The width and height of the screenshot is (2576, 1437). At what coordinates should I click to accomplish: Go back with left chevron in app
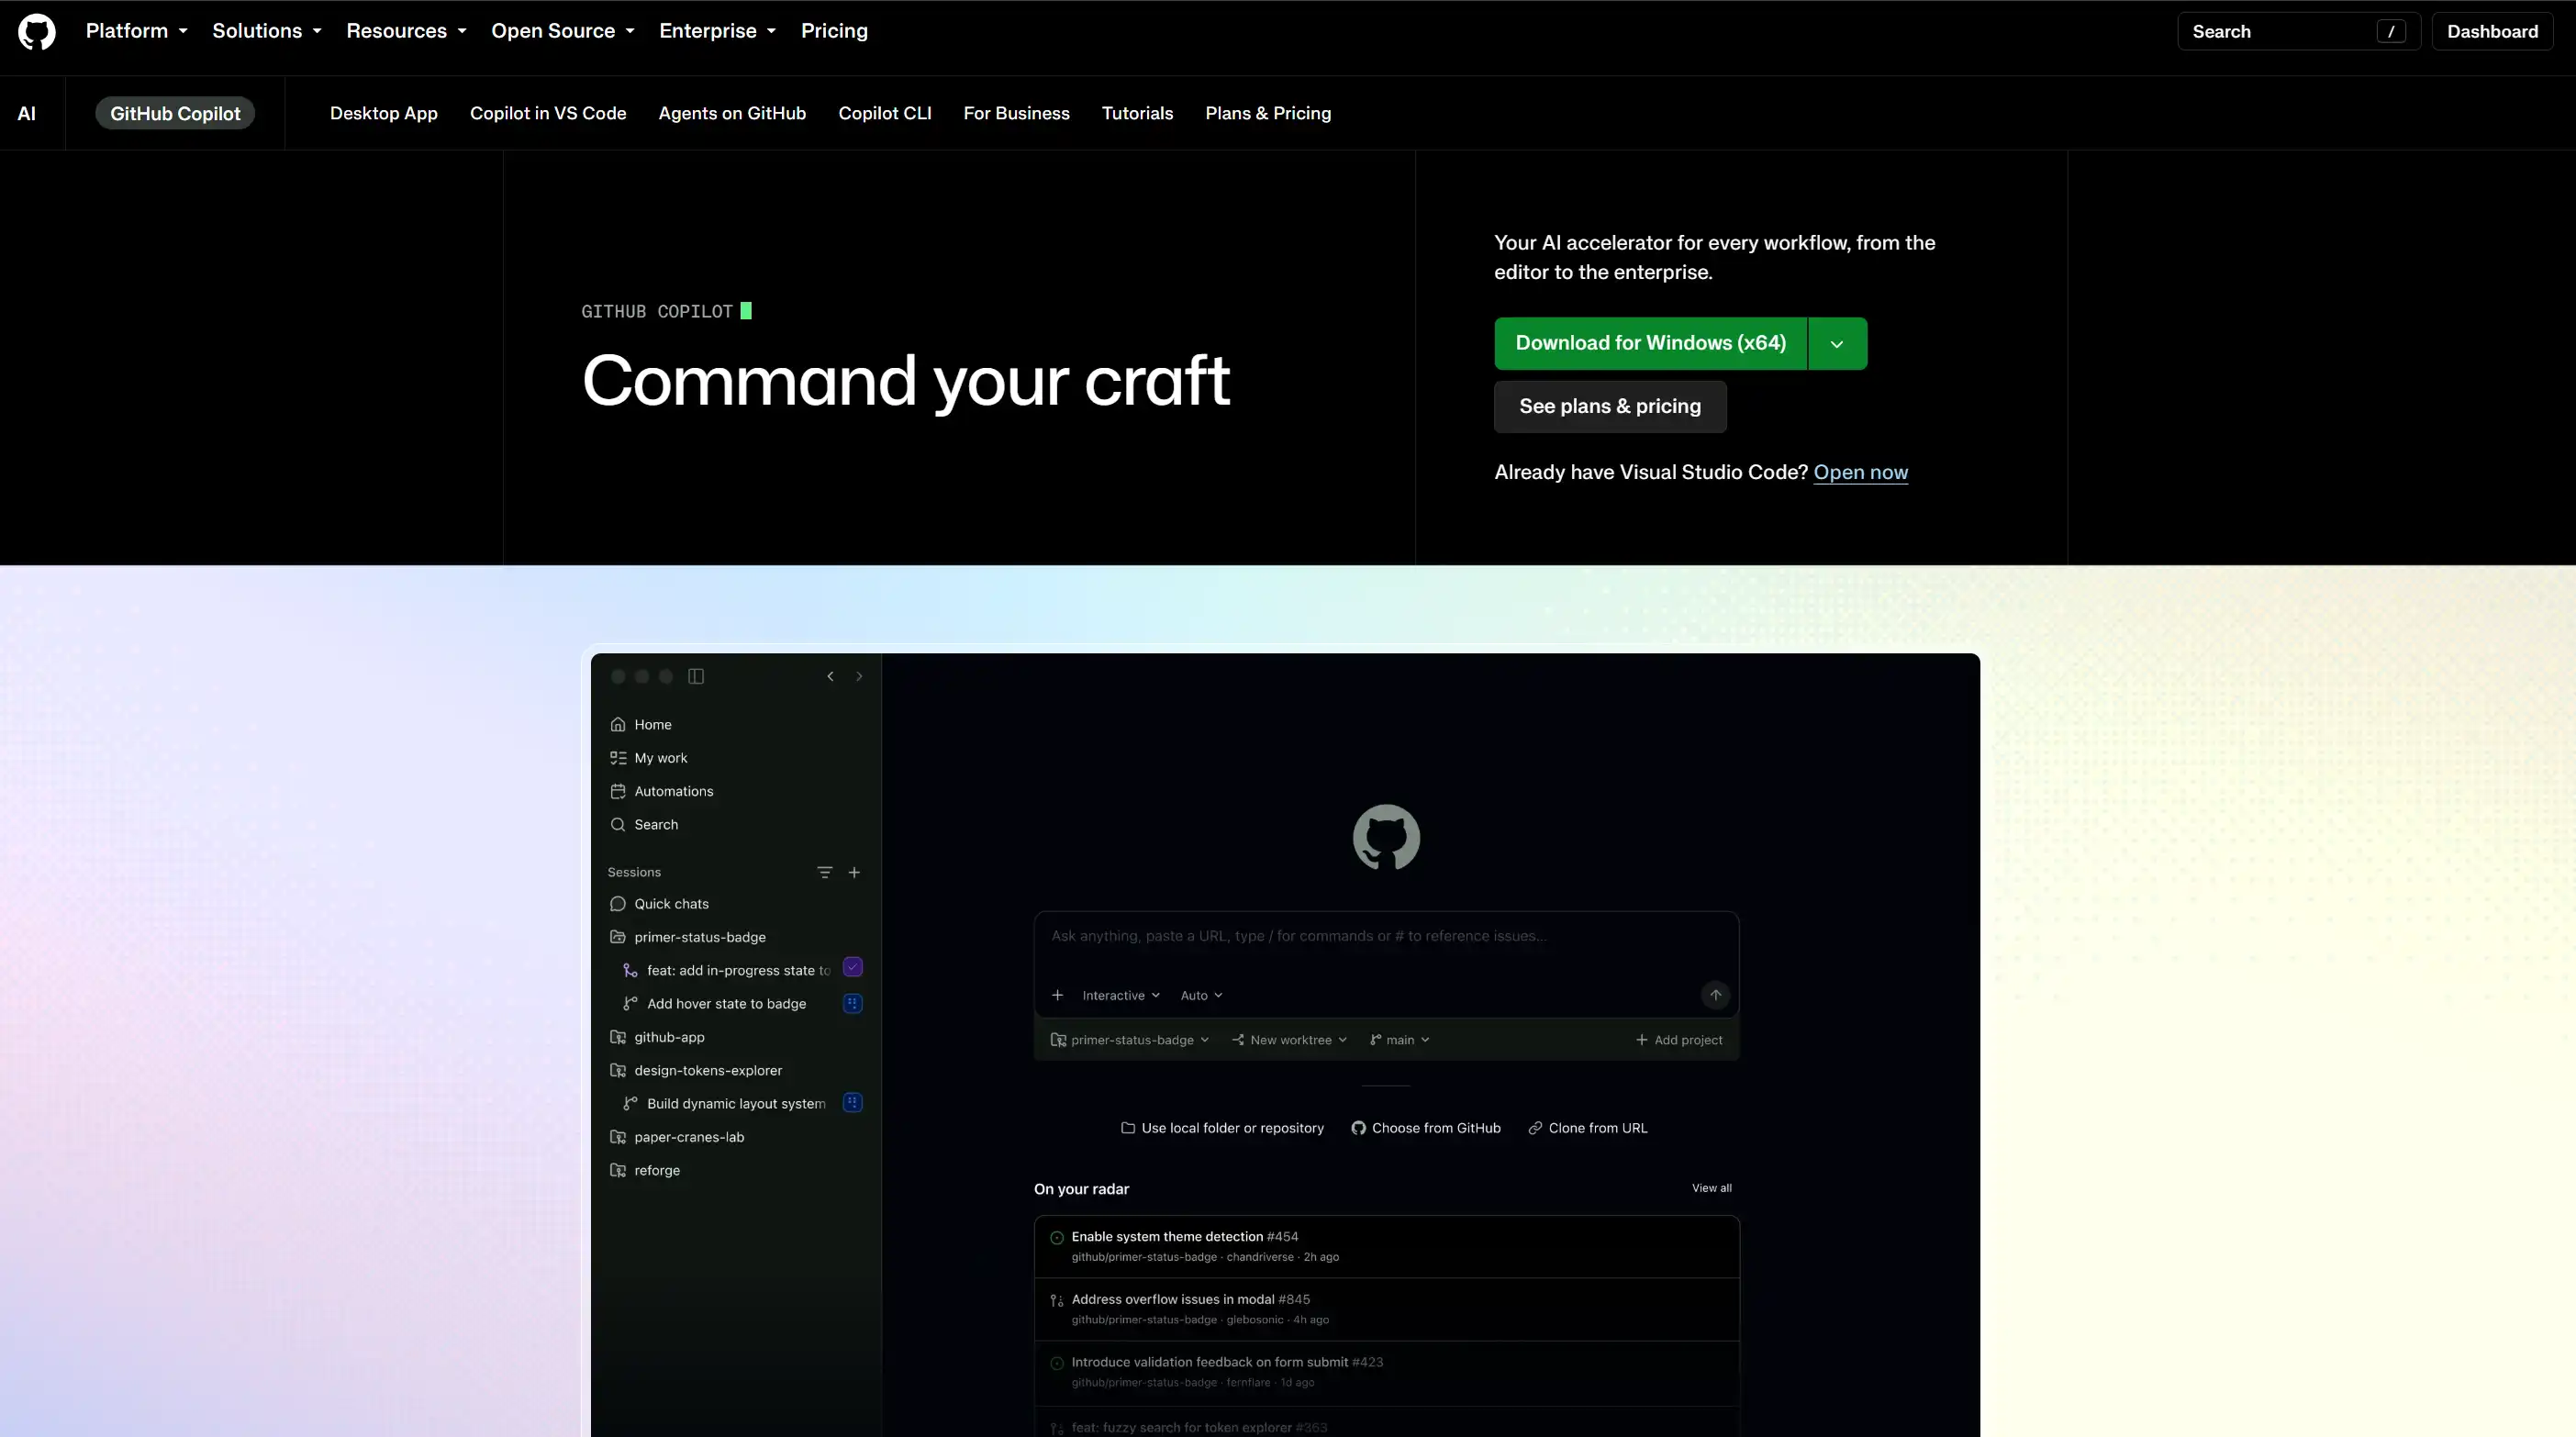pyautogui.click(x=830, y=676)
